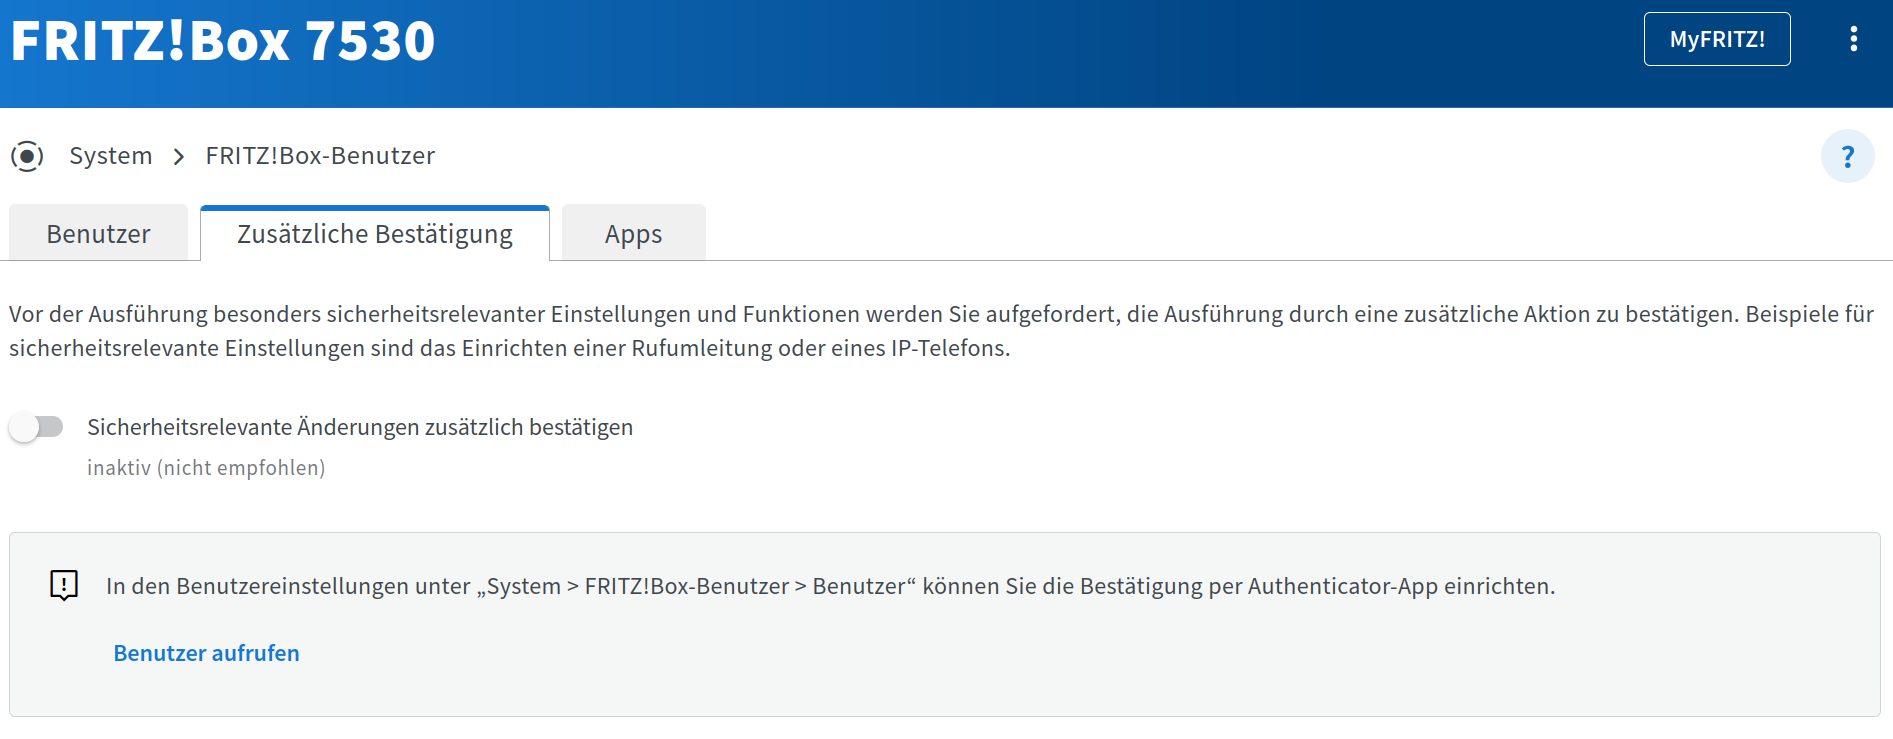Click the info icon in the notice box
This screenshot has height=739, width=1893.
[64, 585]
